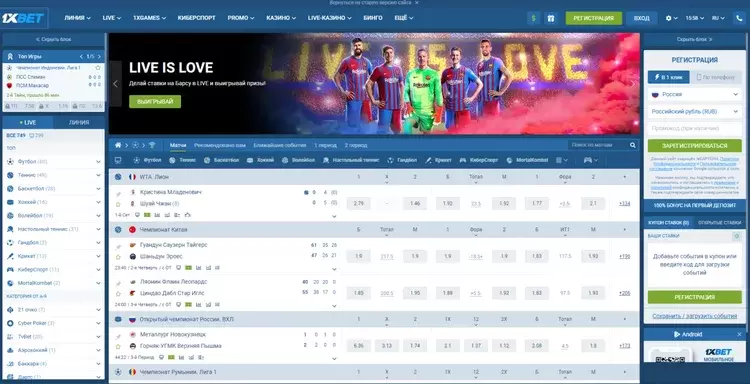Select Баскетбол in the sports filter bar

(x=221, y=160)
